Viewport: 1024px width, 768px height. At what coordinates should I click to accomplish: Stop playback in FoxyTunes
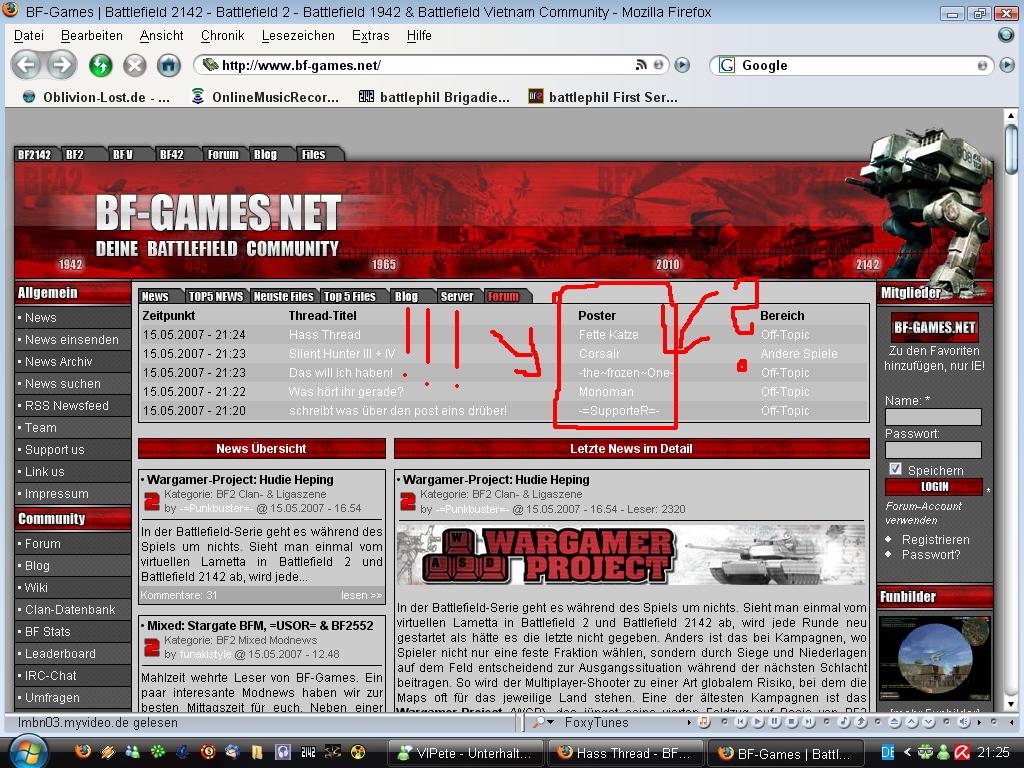click(x=792, y=722)
